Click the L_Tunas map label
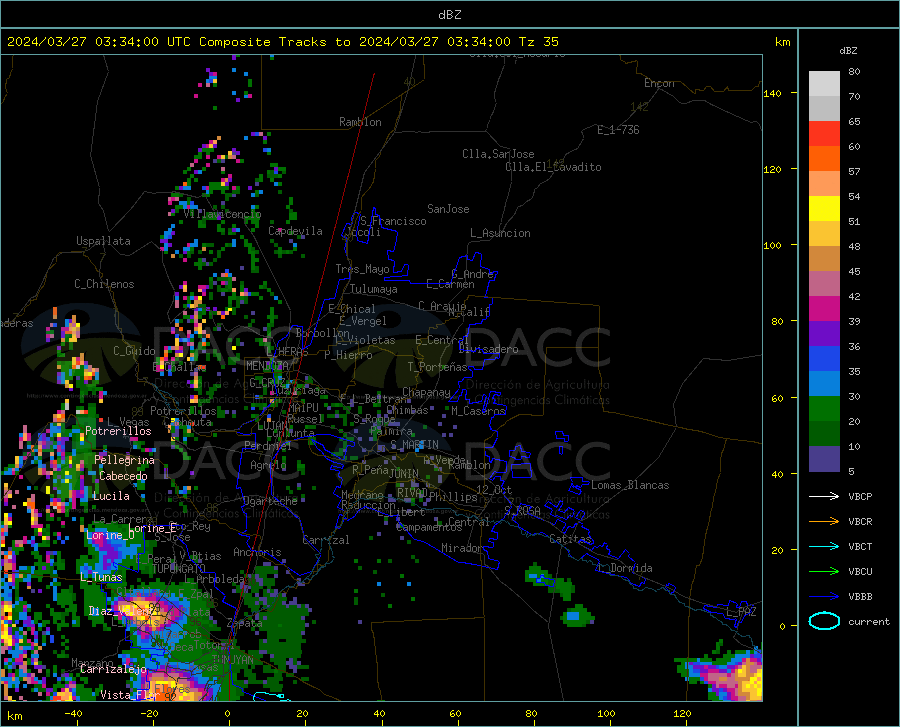The height and width of the screenshot is (727, 900). 101,577
